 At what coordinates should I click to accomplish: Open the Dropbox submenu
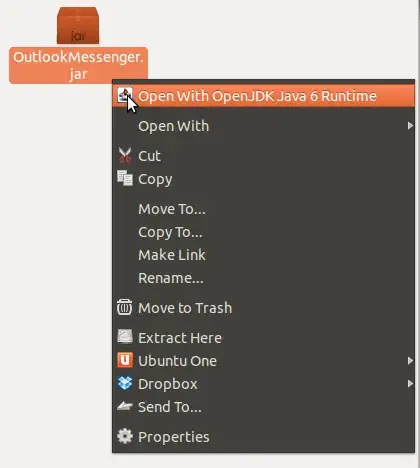[x=263, y=384]
